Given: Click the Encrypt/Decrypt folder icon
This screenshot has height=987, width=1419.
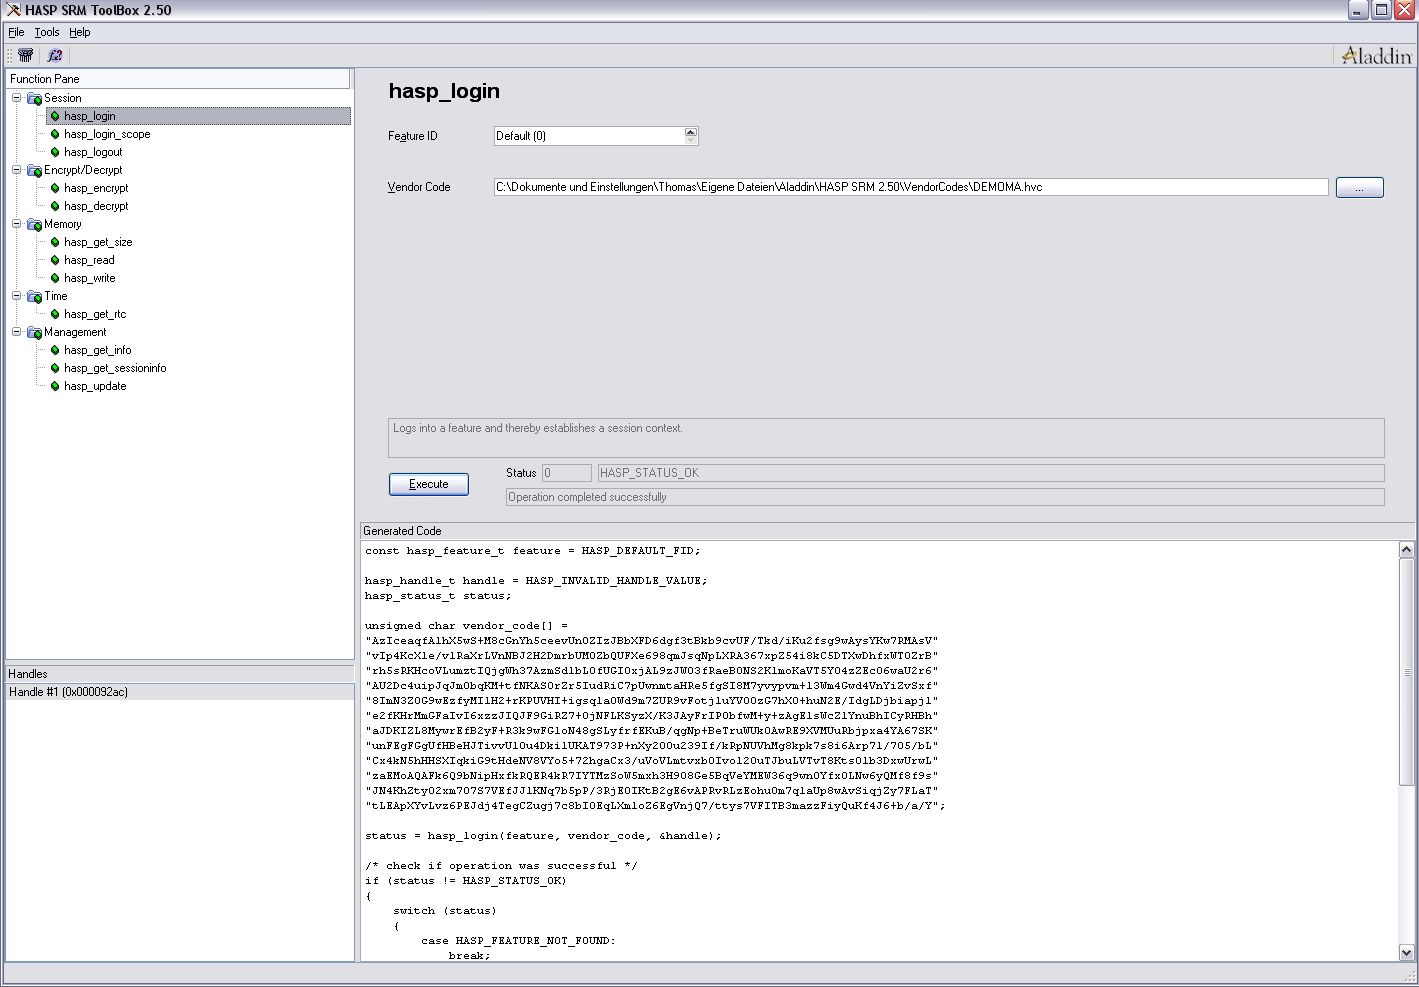Looking at the screenshot, I should pos(34,170).
